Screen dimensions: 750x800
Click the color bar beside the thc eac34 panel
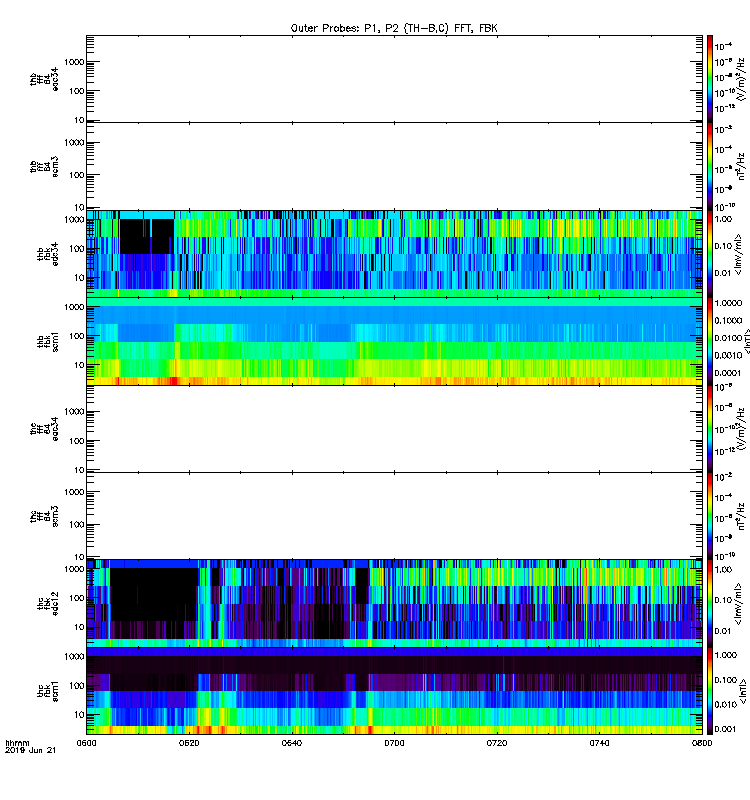(x=710, y=429)
